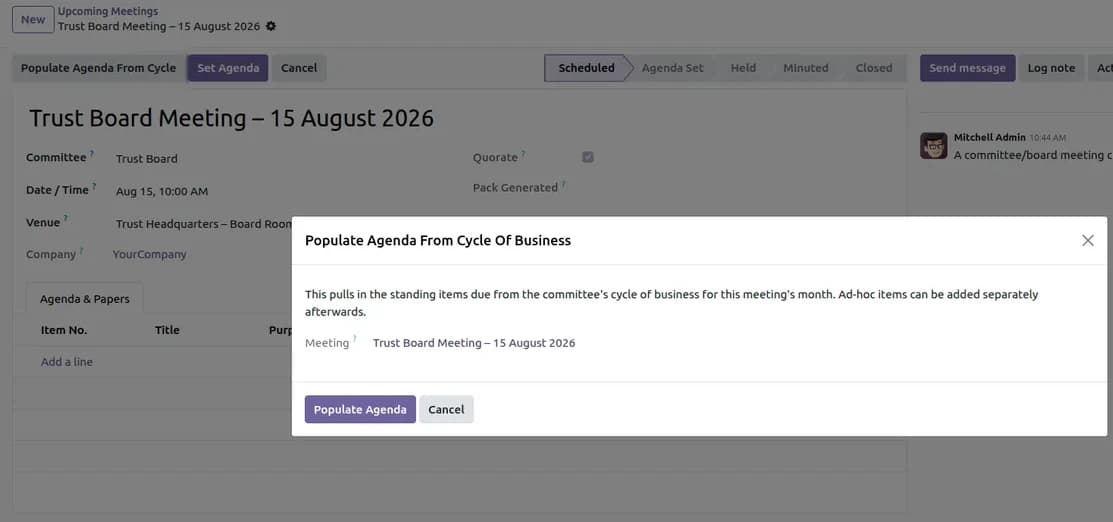Click the help mark next to Committee
The width and height of the screenshot is (1113, 522).
point(92,154)
